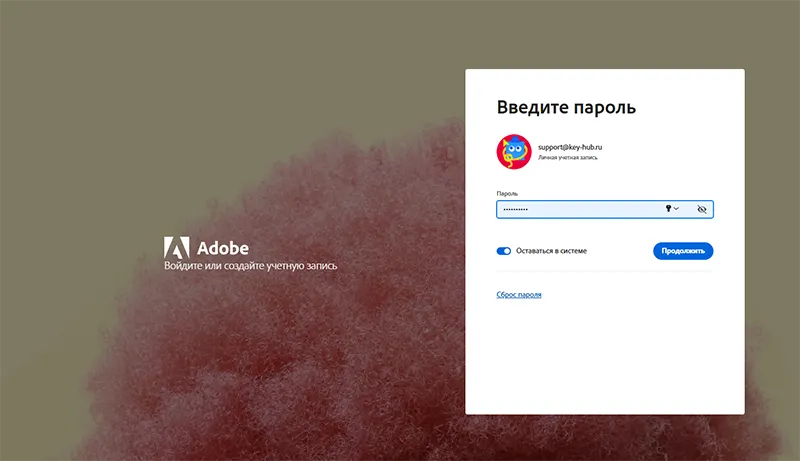Screen dimensions: 800x461
Task: Click the key icon in password field
Action: [668, 209]
